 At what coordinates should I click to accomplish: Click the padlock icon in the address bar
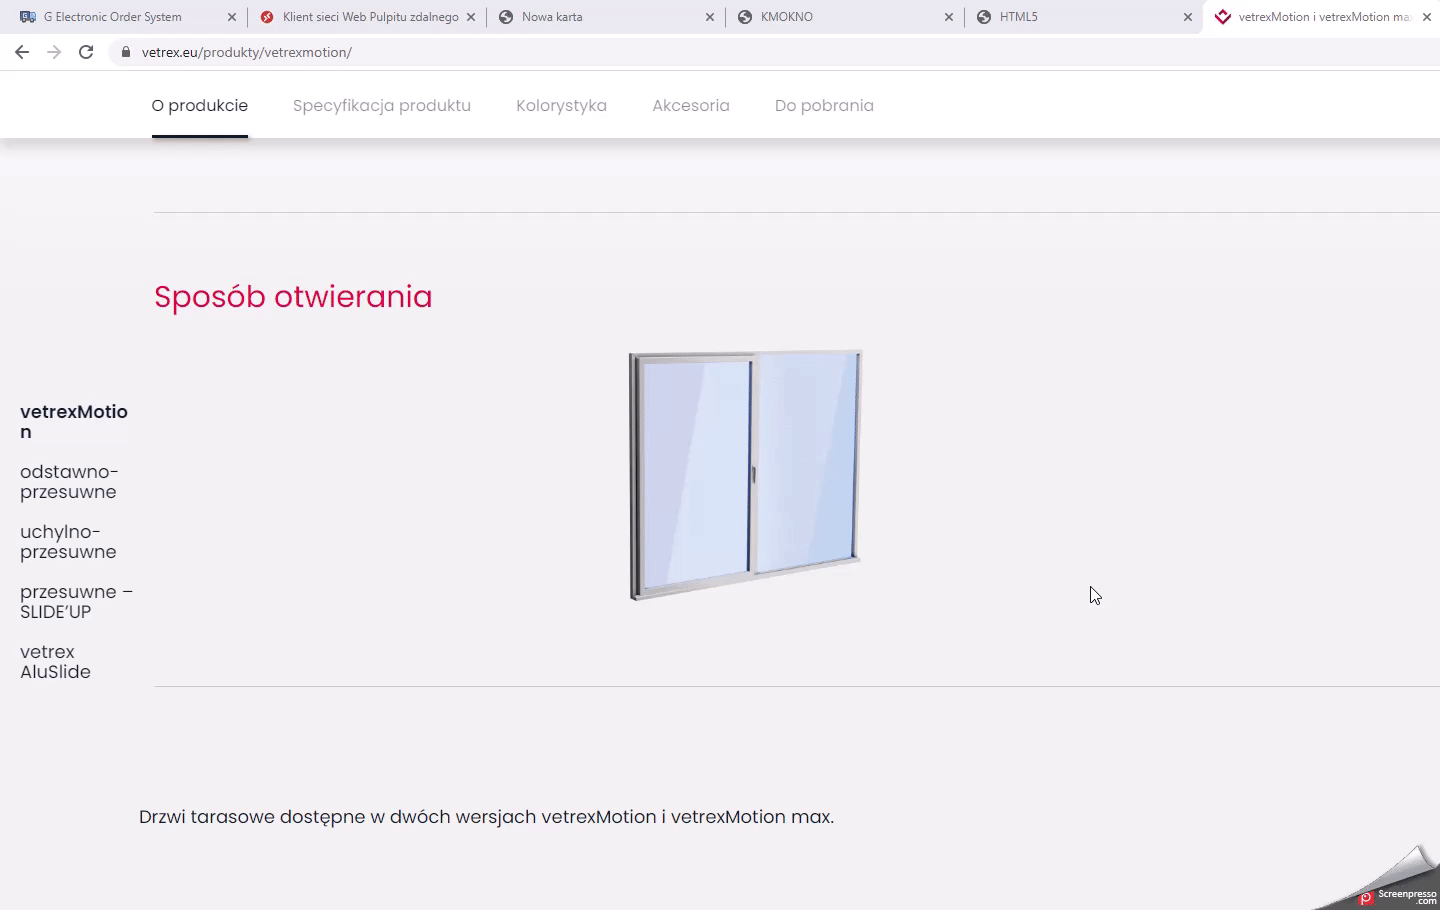coord(125,52)
